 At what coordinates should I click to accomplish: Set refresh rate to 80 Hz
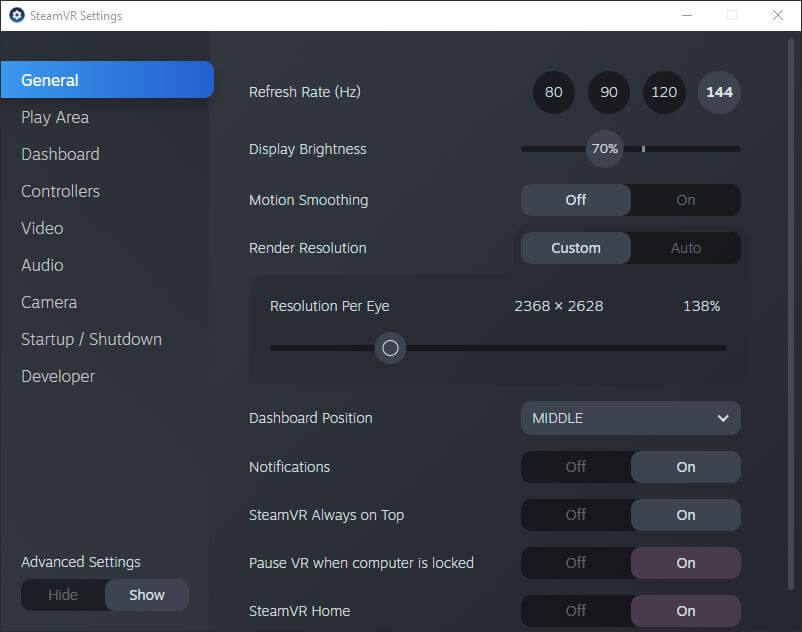[553, 92]
